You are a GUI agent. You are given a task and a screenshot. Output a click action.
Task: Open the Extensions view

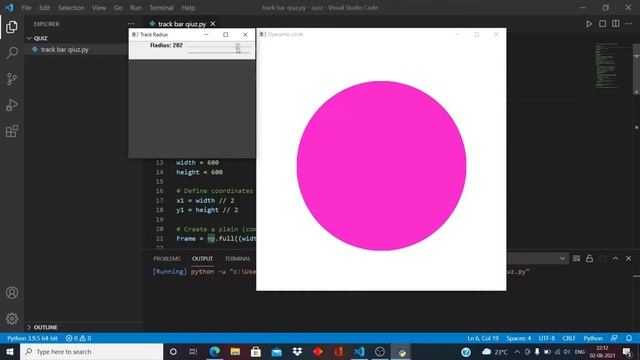click(12, 131)
